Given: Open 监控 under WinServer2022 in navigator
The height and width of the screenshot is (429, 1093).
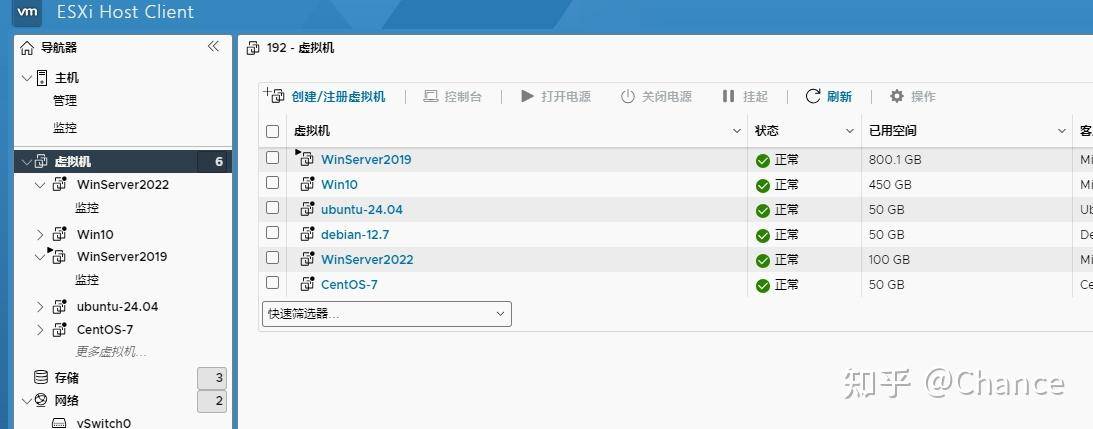Looking at the screenshot, I should pos(87,208).
